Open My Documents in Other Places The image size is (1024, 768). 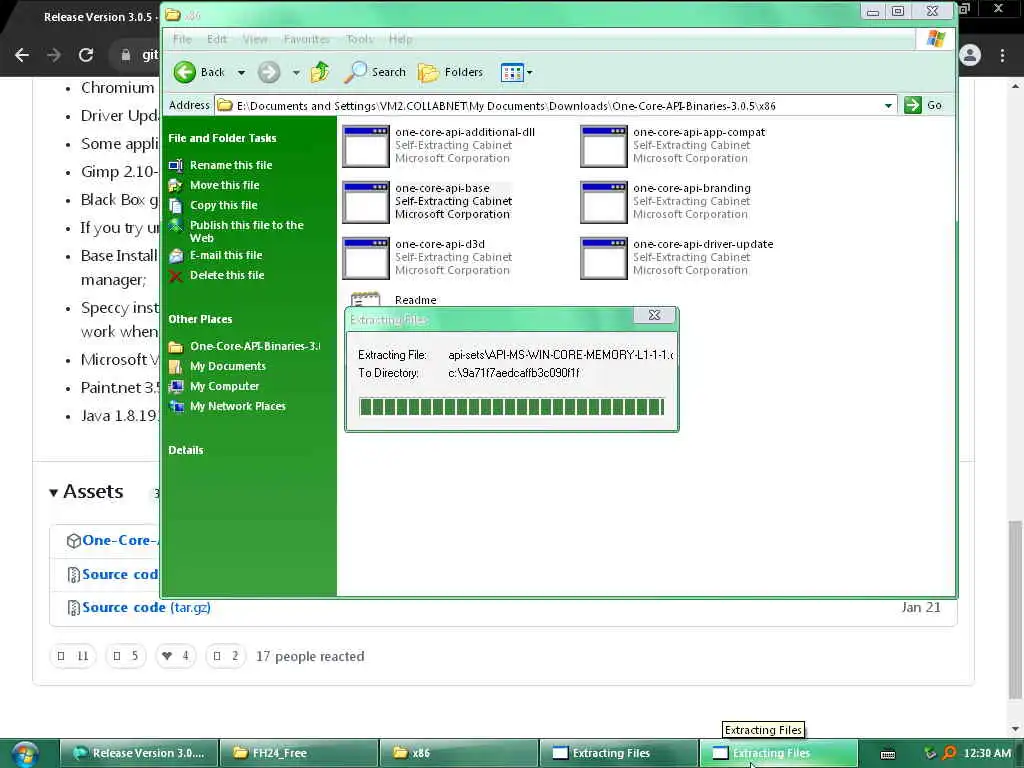click(x=227, y=366)
